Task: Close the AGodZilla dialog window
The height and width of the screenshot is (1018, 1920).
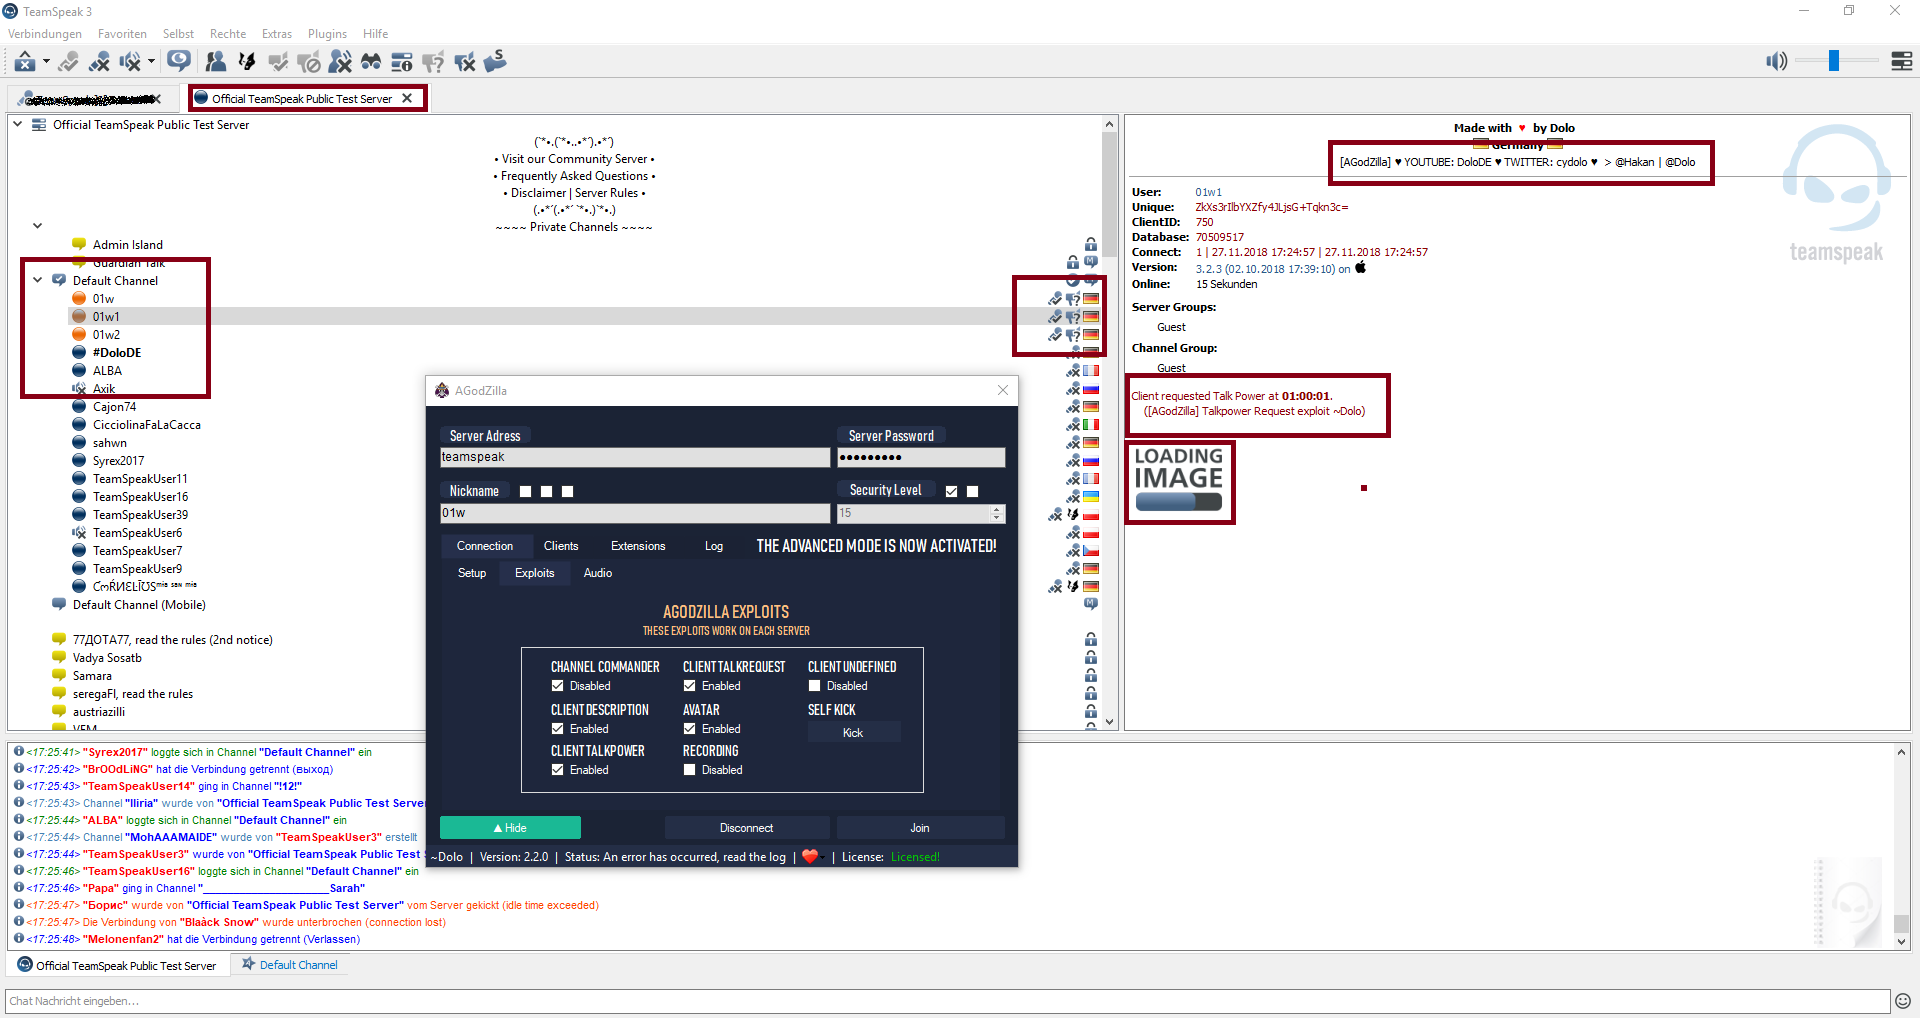Action: [1003, 390]
